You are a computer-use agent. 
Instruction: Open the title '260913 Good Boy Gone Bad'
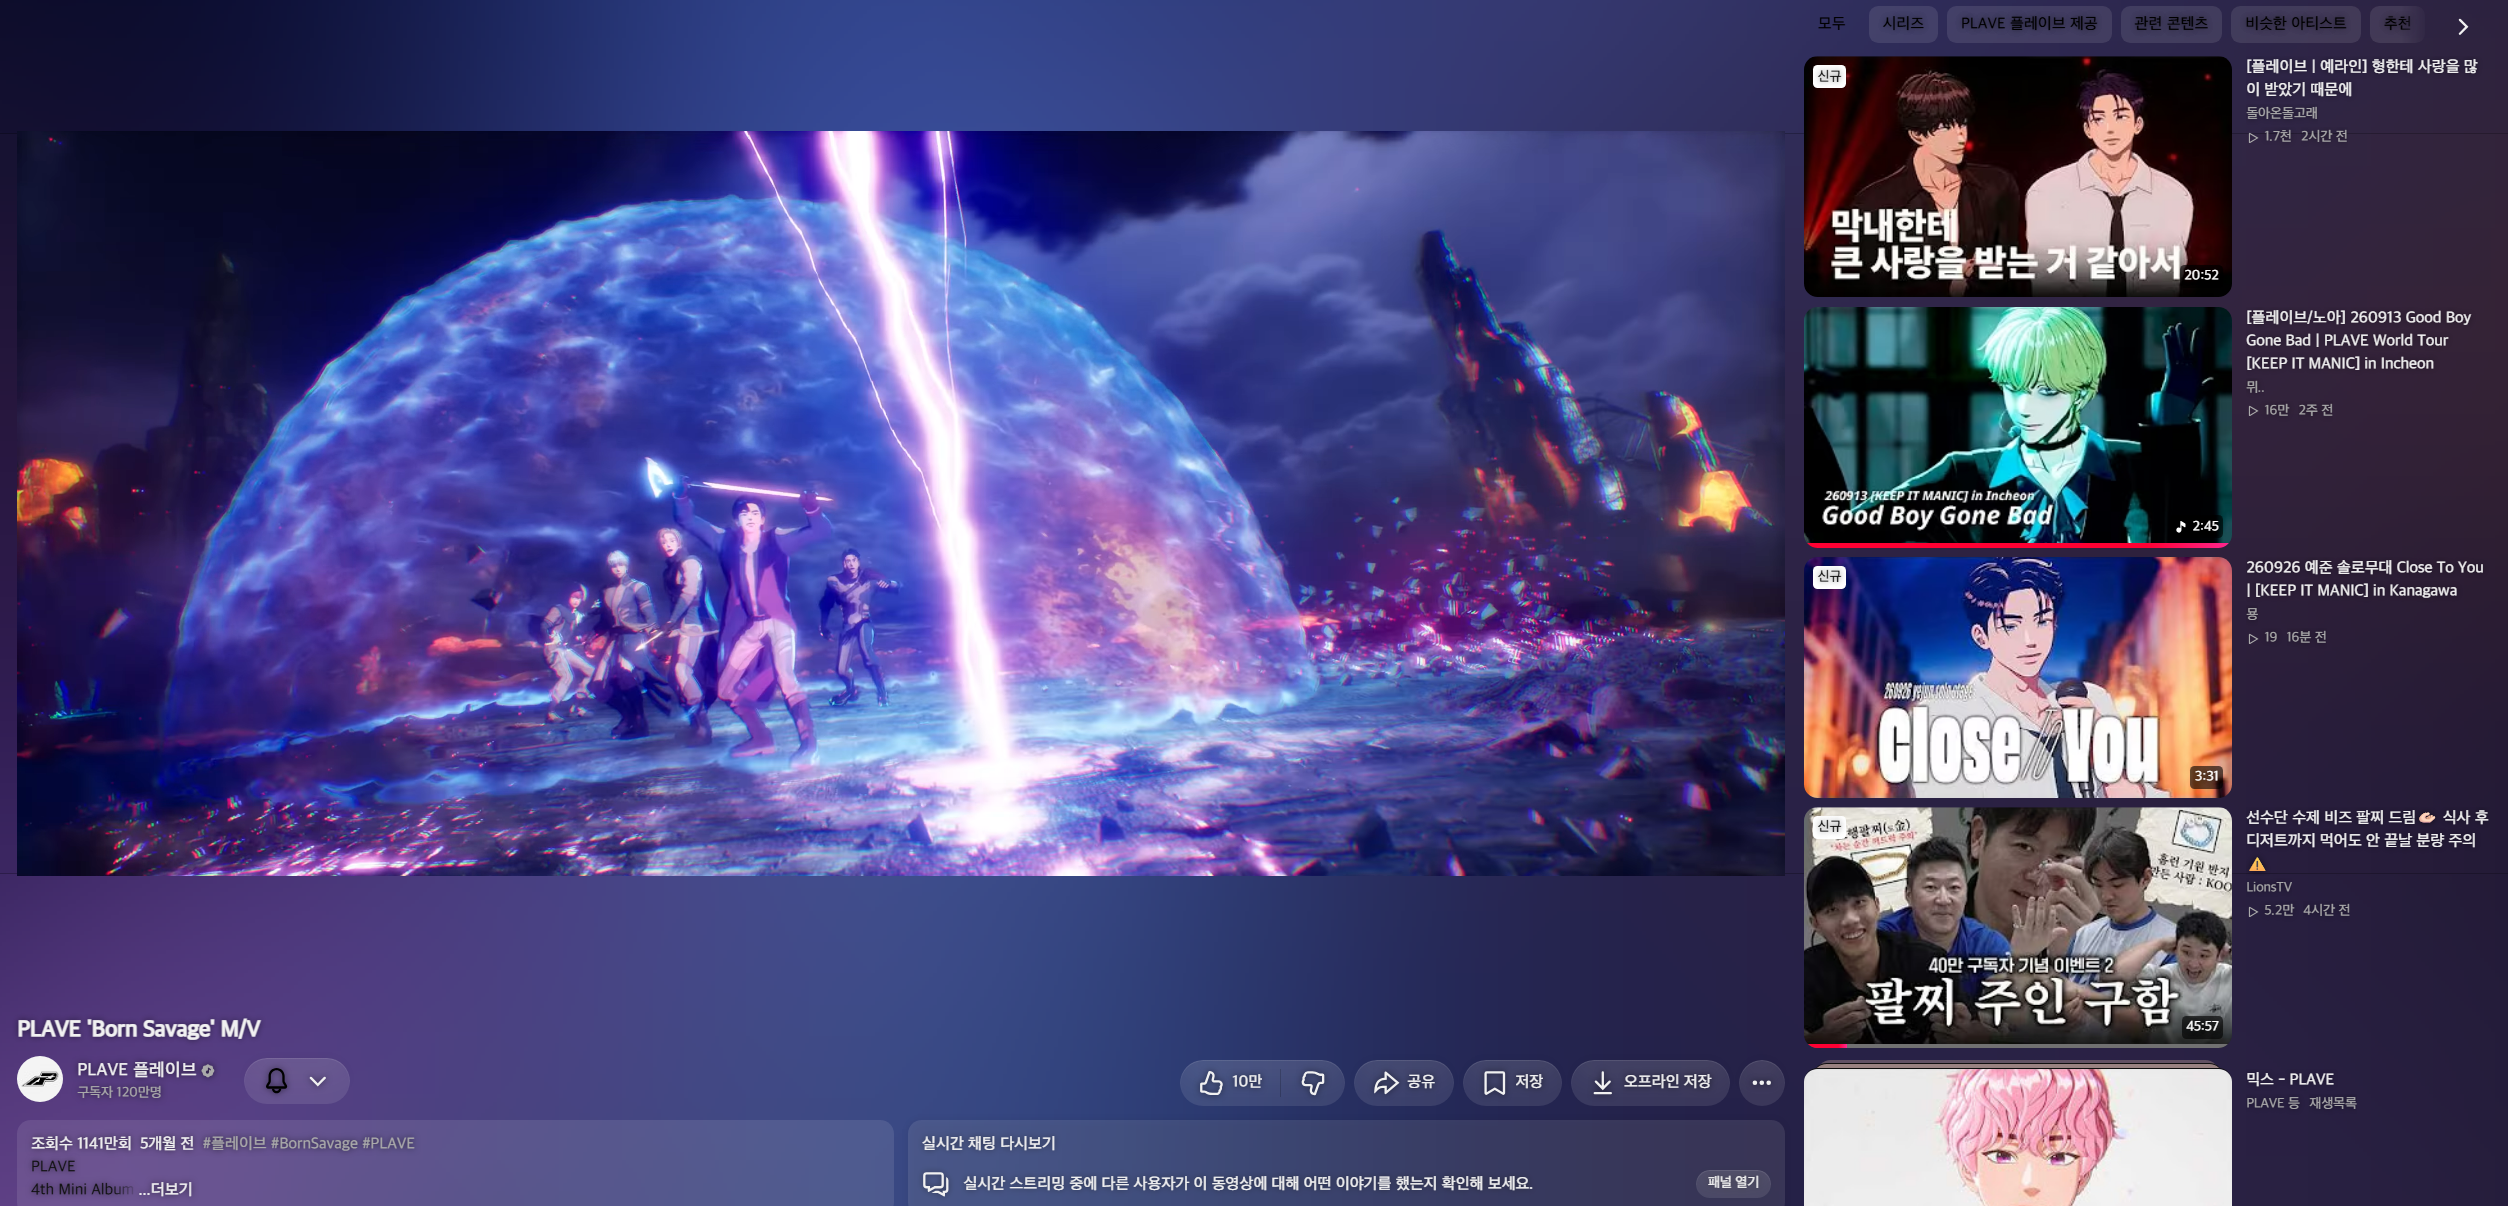coord(2358,340)
